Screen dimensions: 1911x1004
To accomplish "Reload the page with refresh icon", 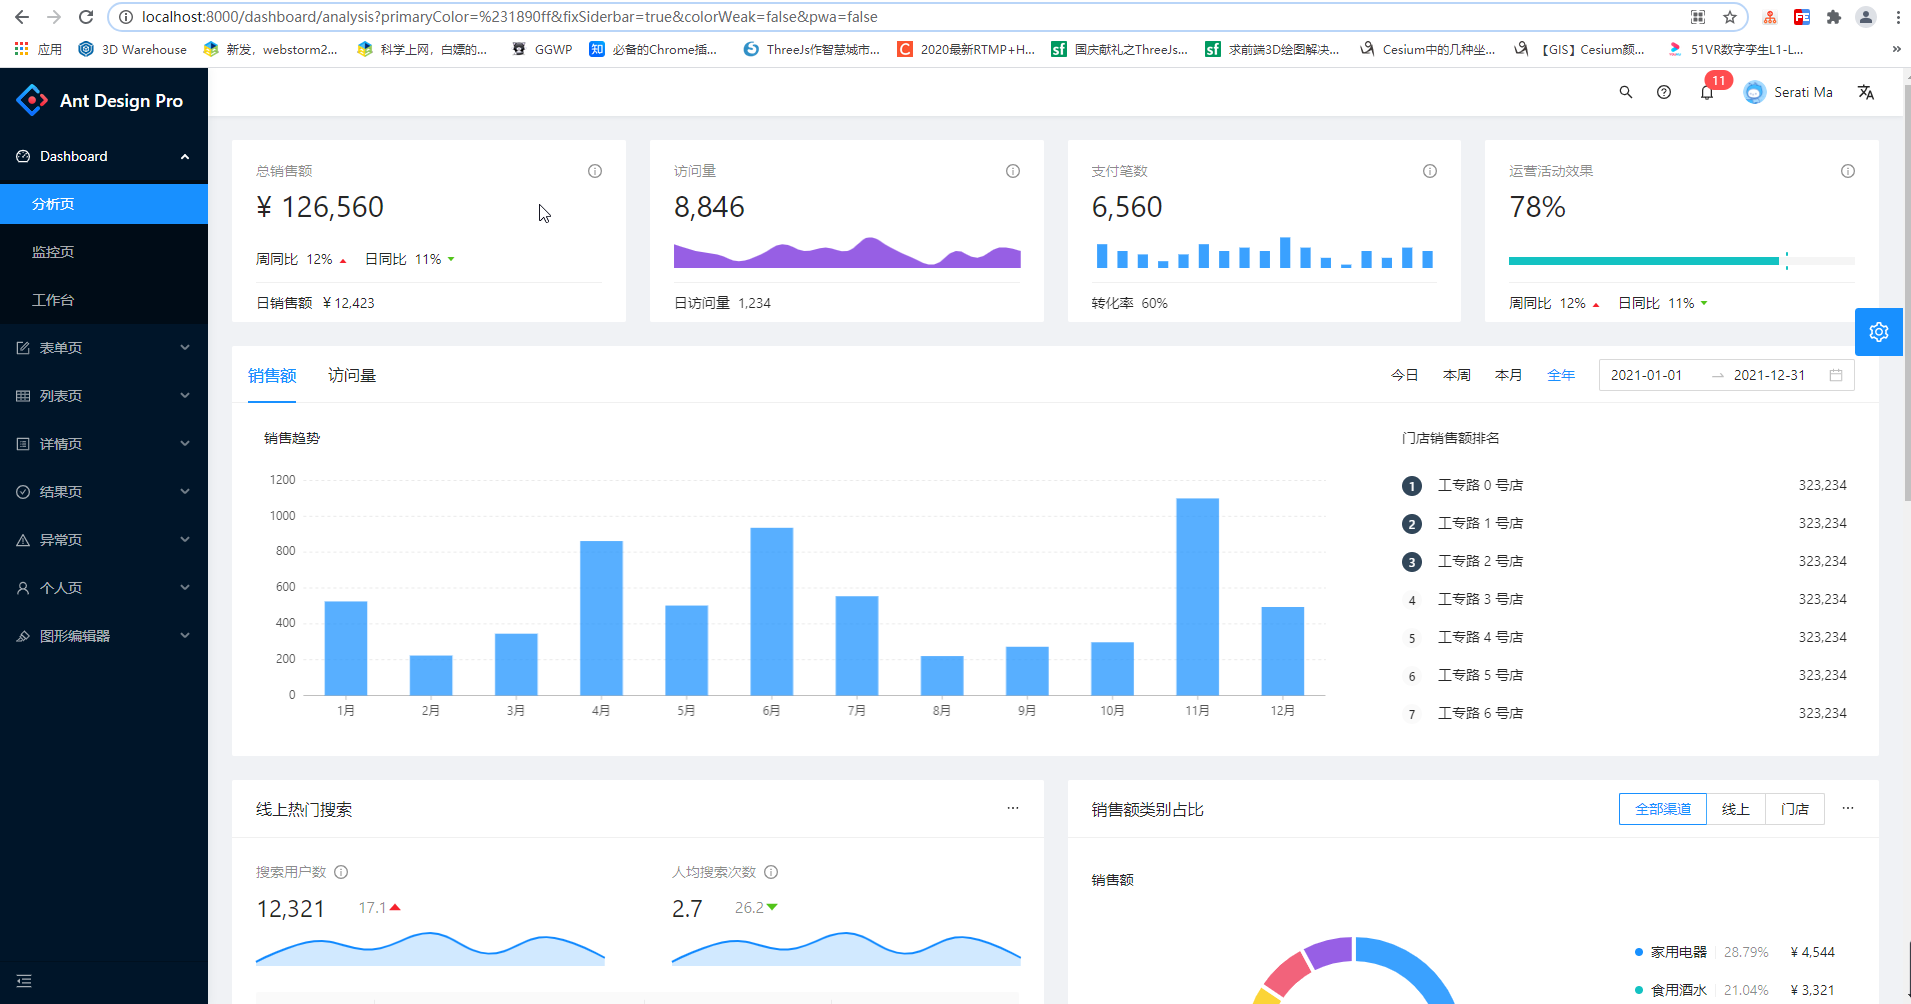I will pyautogui.click(x=86, y=17).
